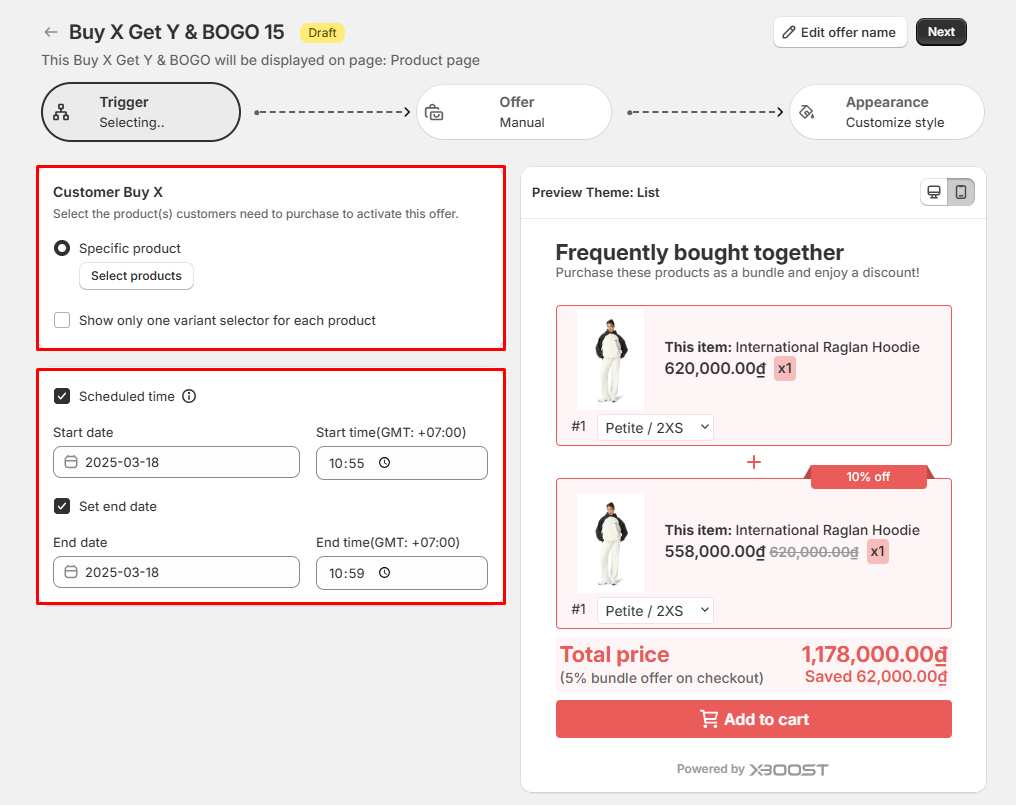This screenshot has width=1016, height=805.
Task: Enable Show only one variant selector
Action: [x=62, y=321]
